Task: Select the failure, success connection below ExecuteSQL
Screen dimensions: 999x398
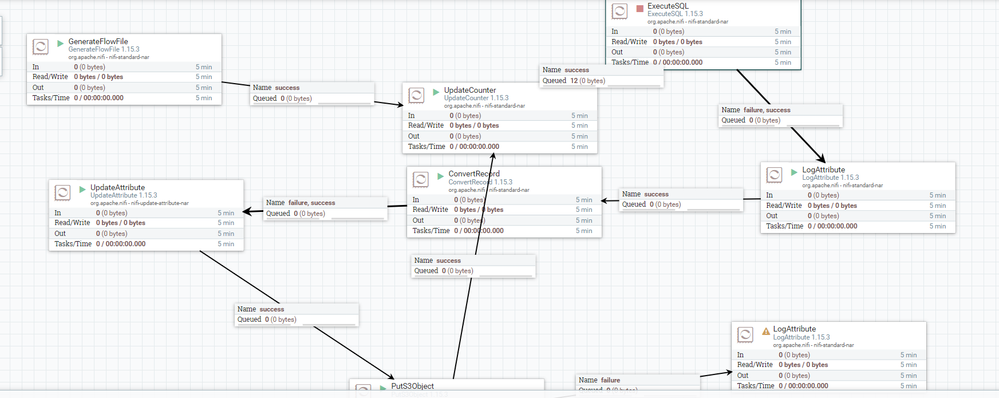Action: pyautogui.click(x=781, y=115)
